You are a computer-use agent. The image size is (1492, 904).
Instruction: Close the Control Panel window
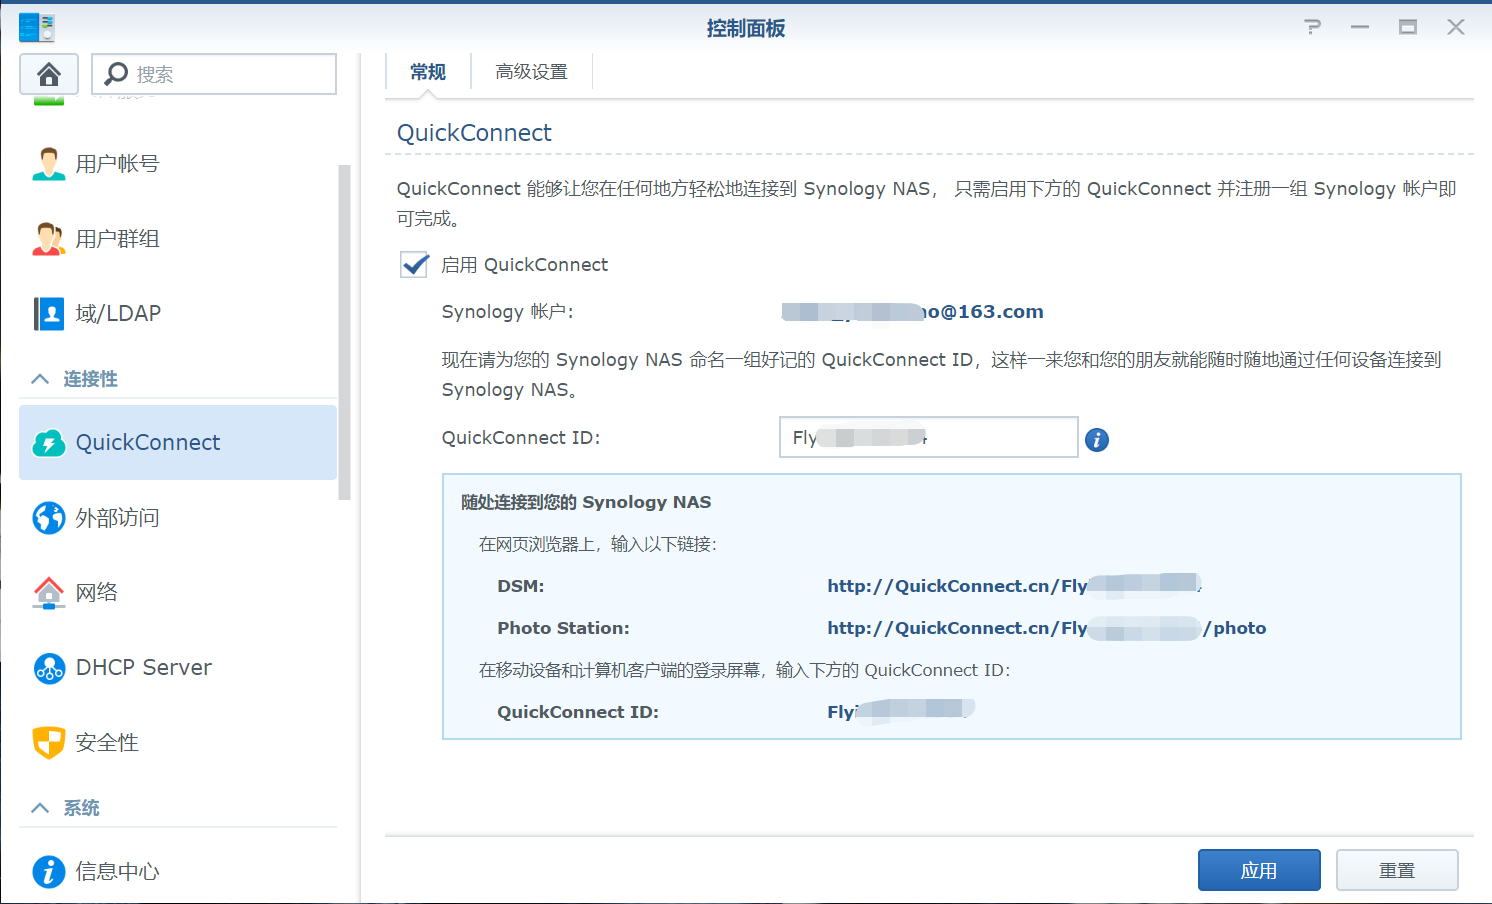point(1456,27)
